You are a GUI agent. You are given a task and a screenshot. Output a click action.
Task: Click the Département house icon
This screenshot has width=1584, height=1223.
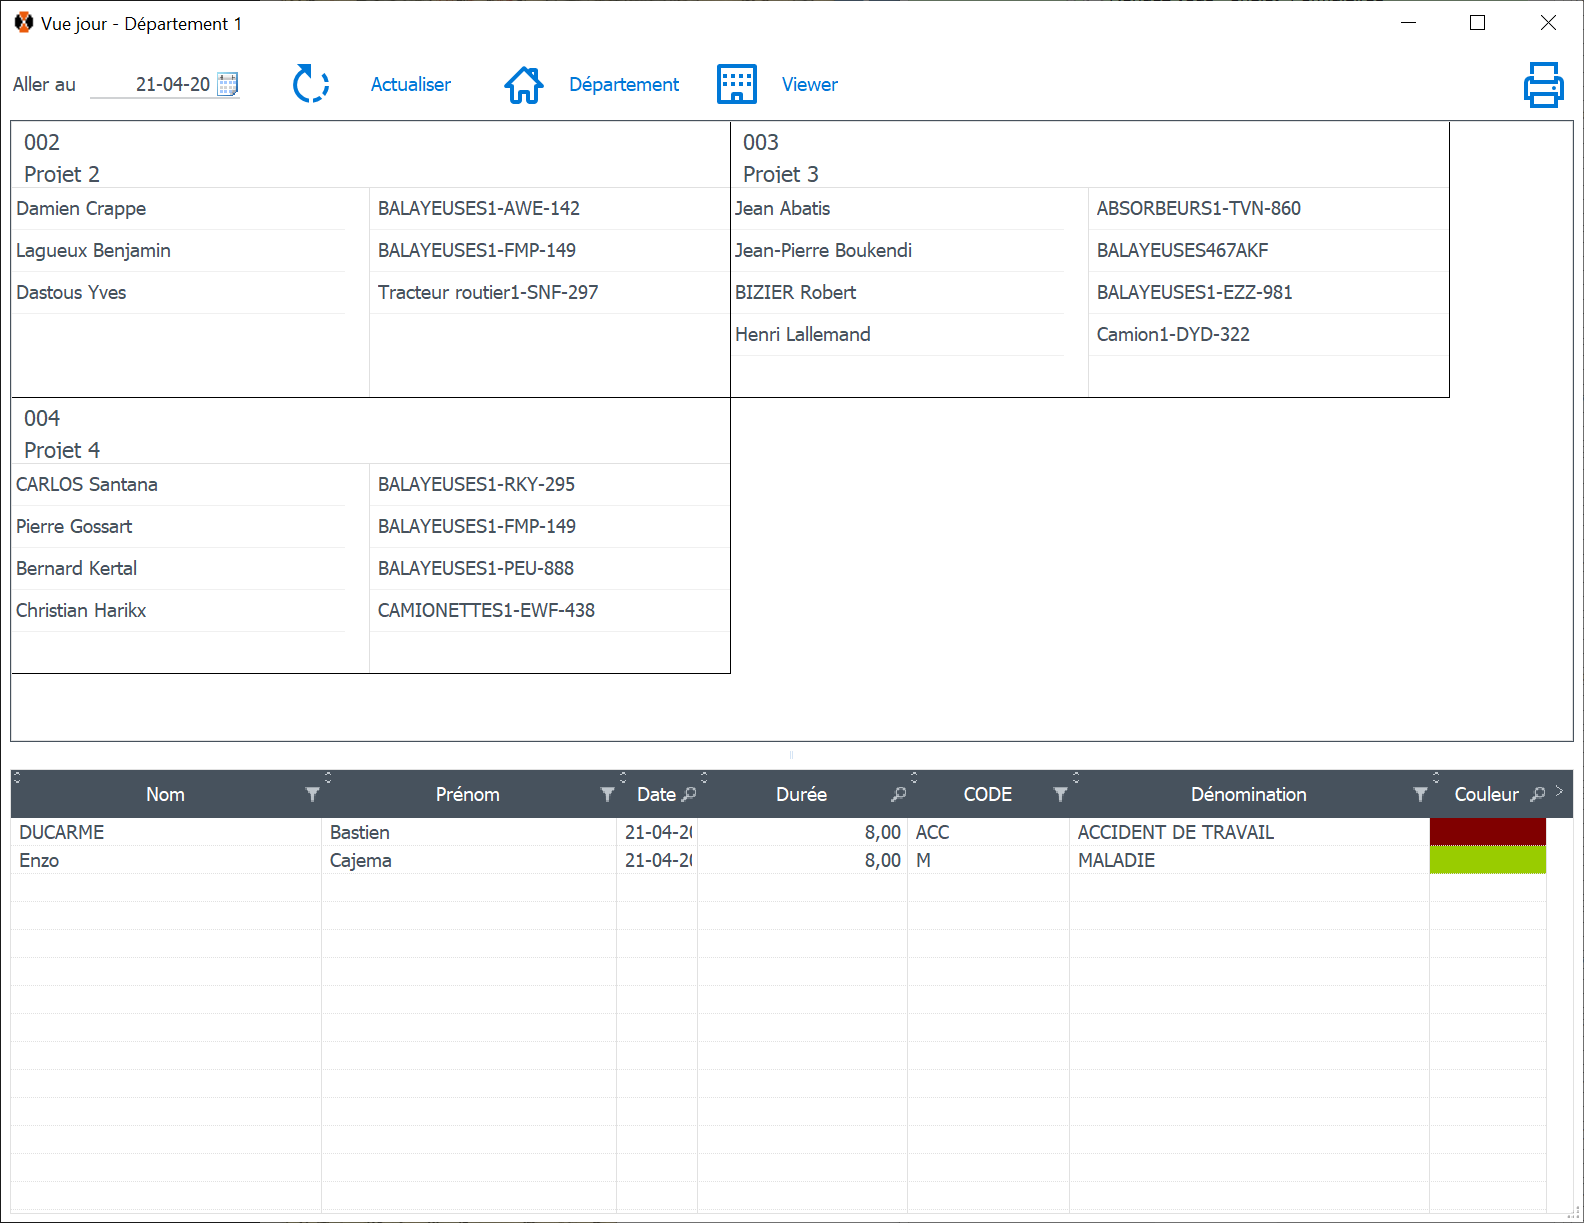click(523, 85)
